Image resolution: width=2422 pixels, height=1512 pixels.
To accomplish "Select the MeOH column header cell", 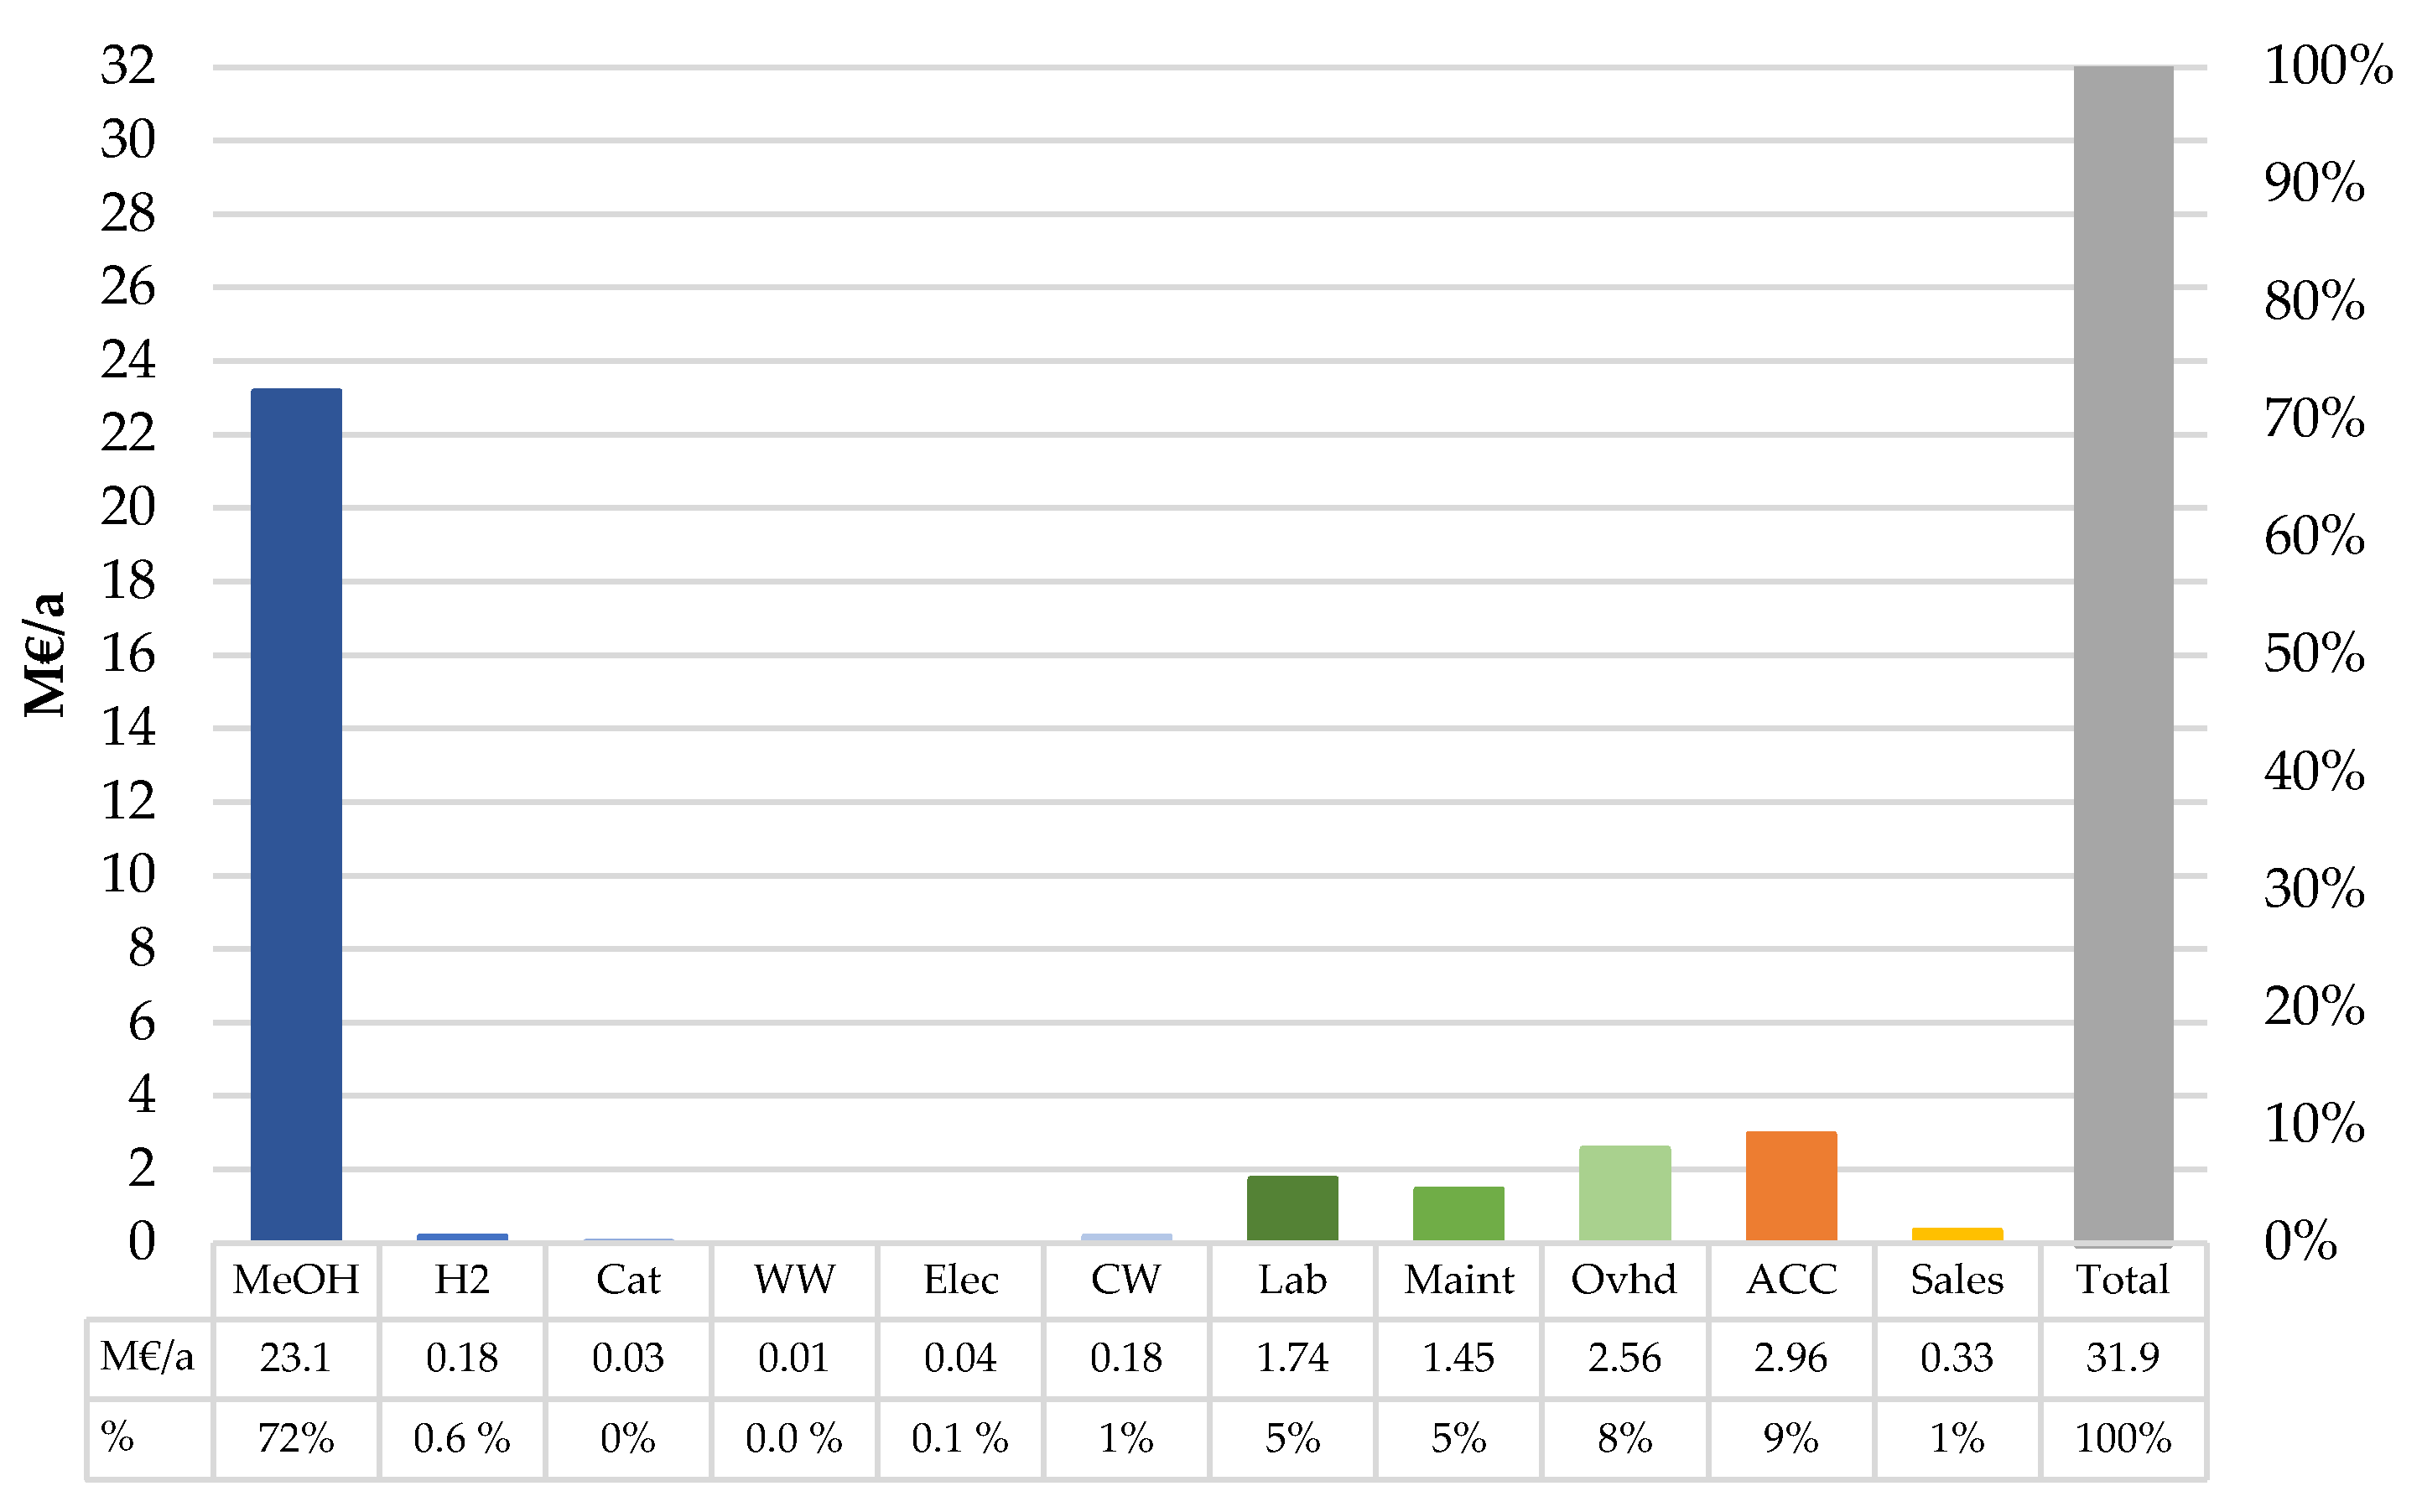I will pos(296,1280).
